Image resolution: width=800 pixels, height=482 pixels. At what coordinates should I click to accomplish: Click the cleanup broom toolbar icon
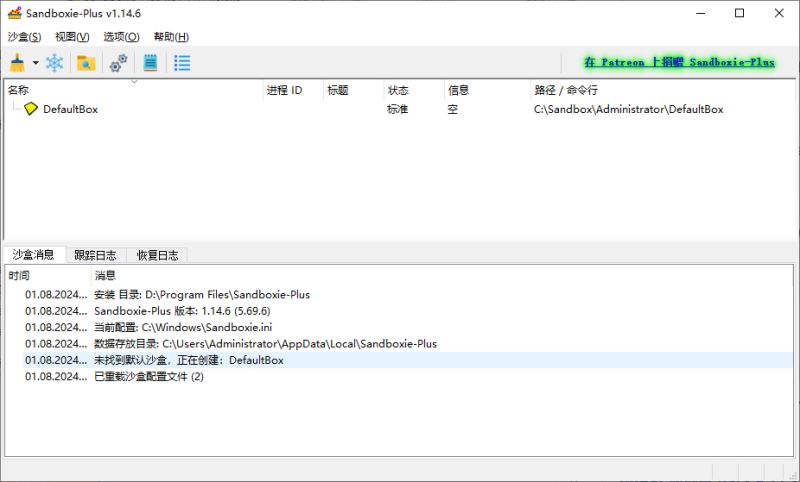[17, 63]
